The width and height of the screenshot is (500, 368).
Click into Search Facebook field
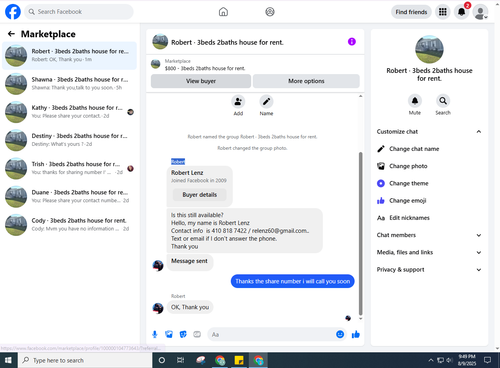pos(79,12)
